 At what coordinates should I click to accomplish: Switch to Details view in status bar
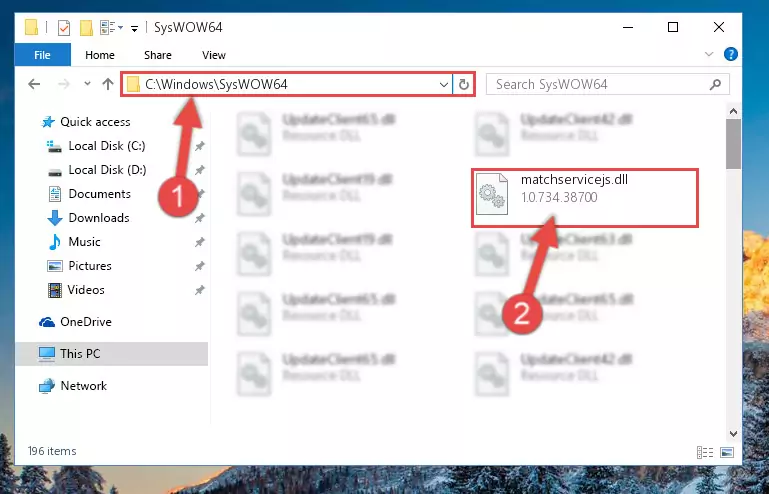[705, 452]
